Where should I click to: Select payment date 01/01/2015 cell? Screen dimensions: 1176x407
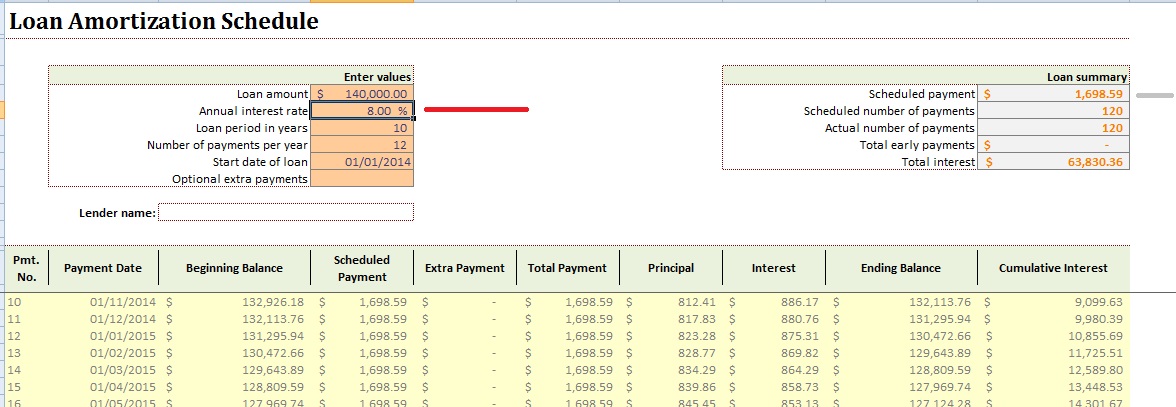(117, 335)
